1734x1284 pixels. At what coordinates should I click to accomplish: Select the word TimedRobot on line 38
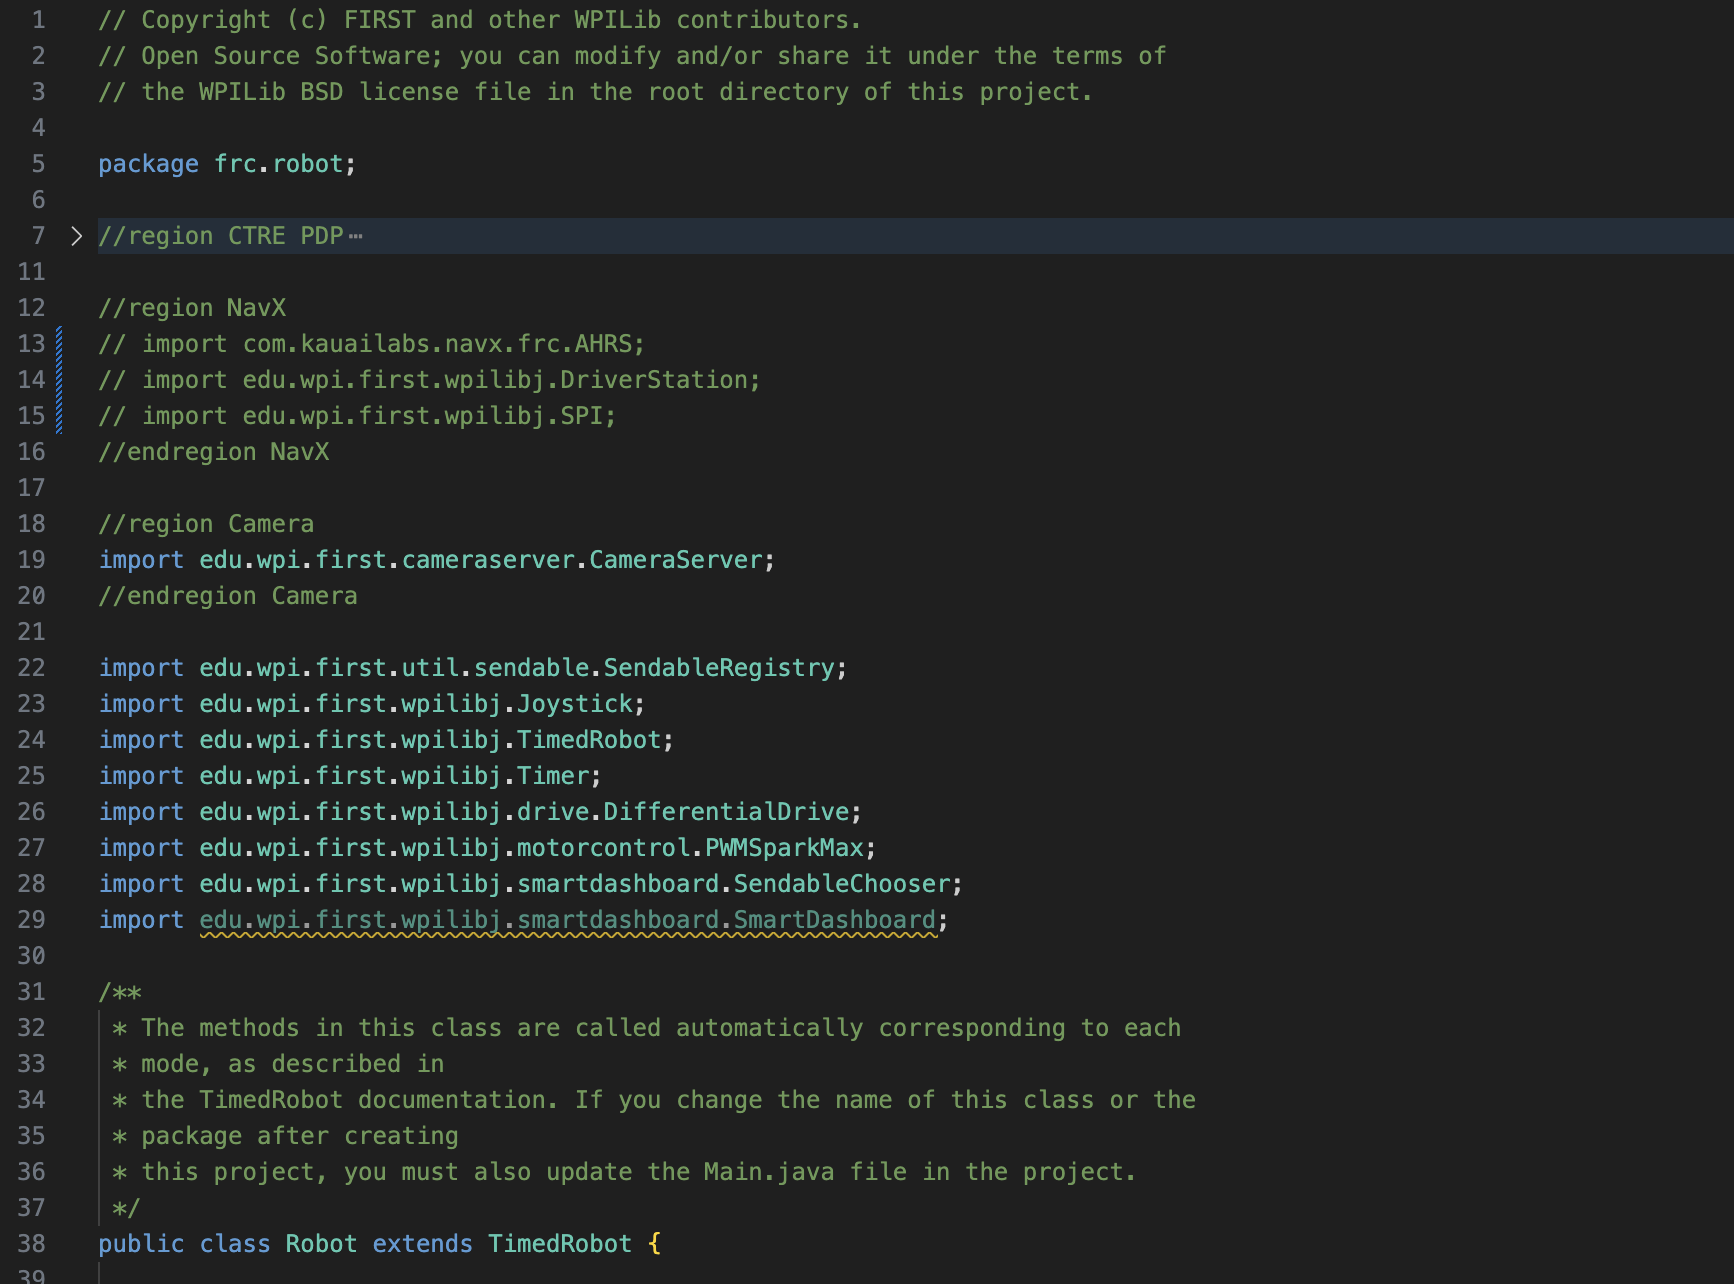point(559,1243)
